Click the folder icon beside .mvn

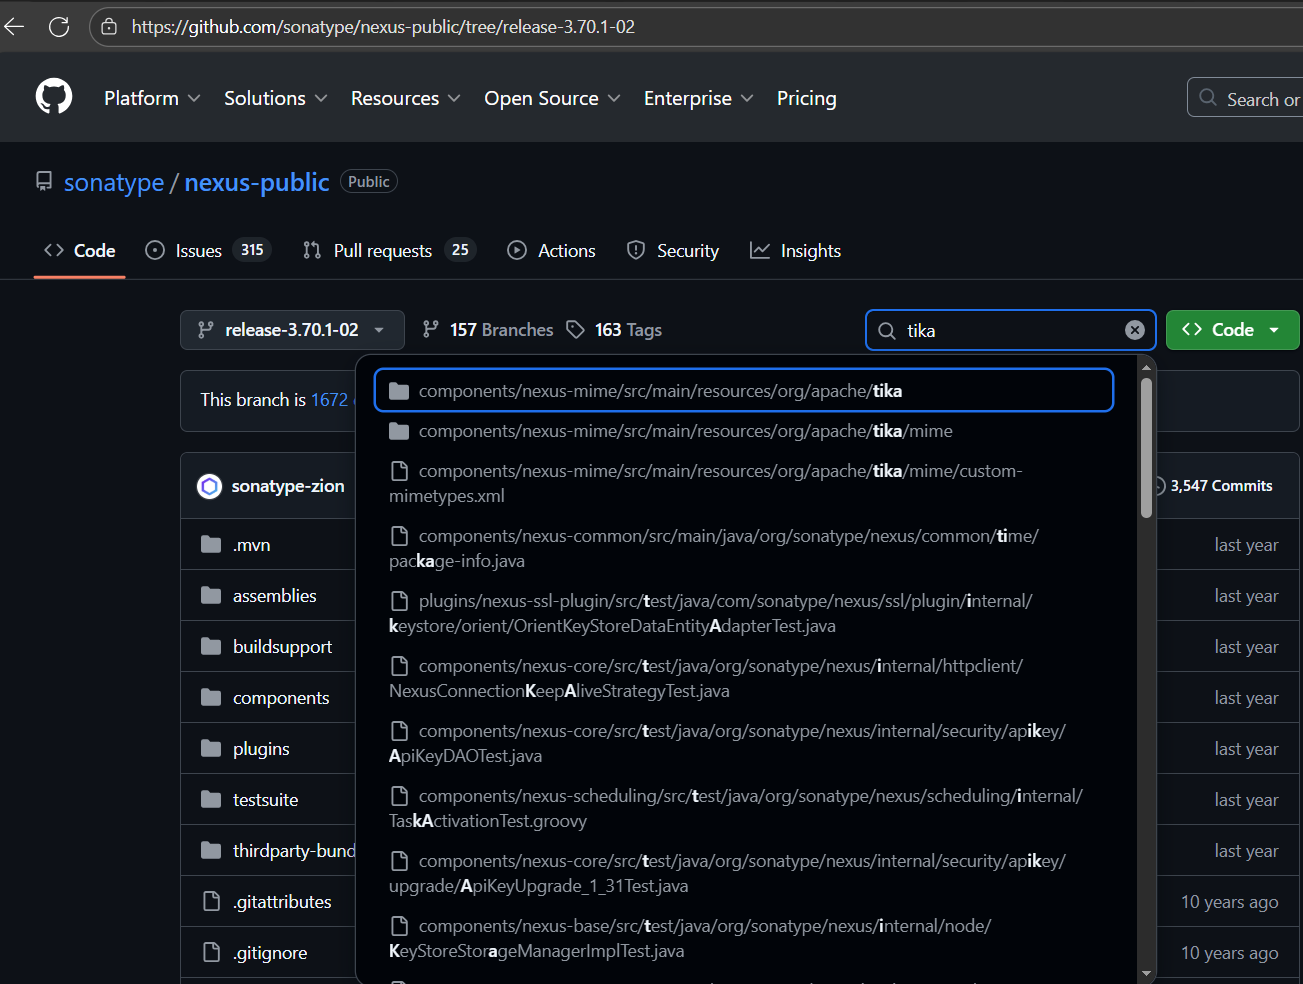[x=211, y=544]
